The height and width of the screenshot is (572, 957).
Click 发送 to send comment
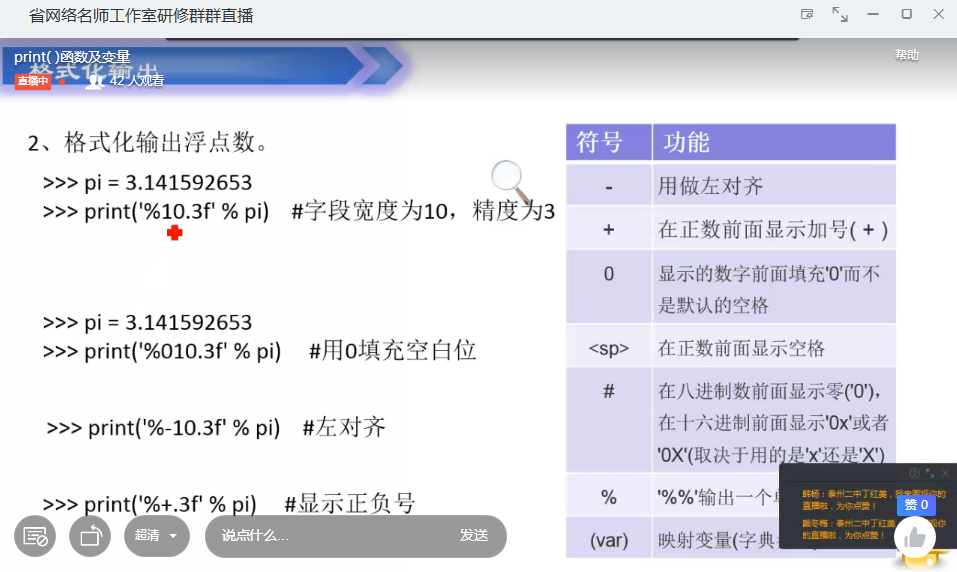pyautogui.click(x=474, y=535)
